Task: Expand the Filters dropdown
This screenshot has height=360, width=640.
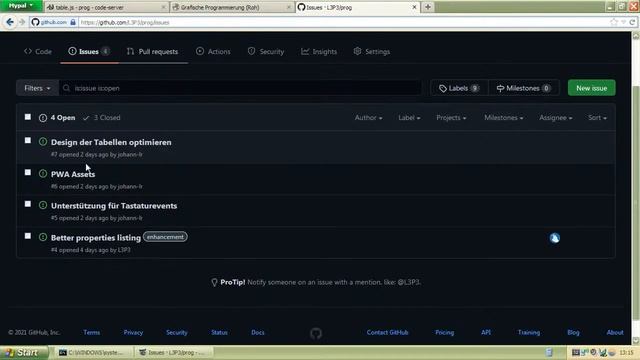Action: click(37, 88)
